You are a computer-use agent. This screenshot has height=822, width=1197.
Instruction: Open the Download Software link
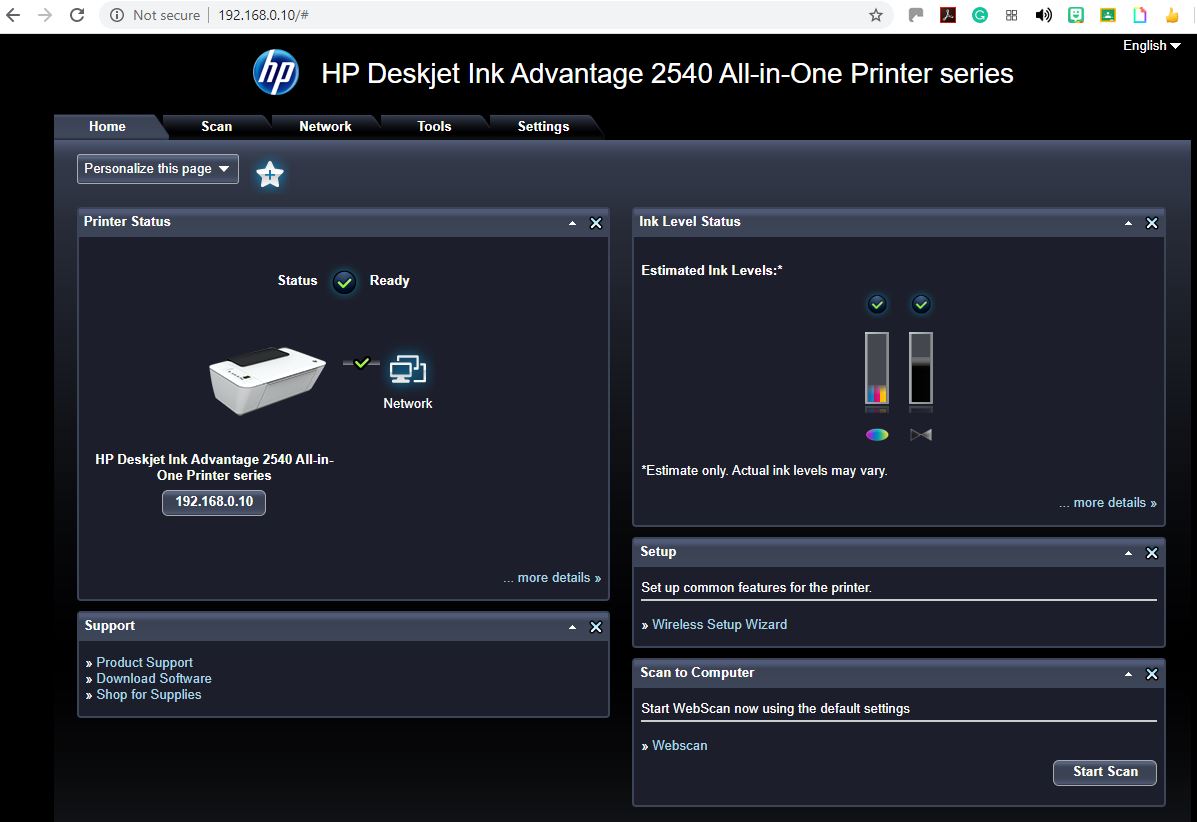pos(153,679)
